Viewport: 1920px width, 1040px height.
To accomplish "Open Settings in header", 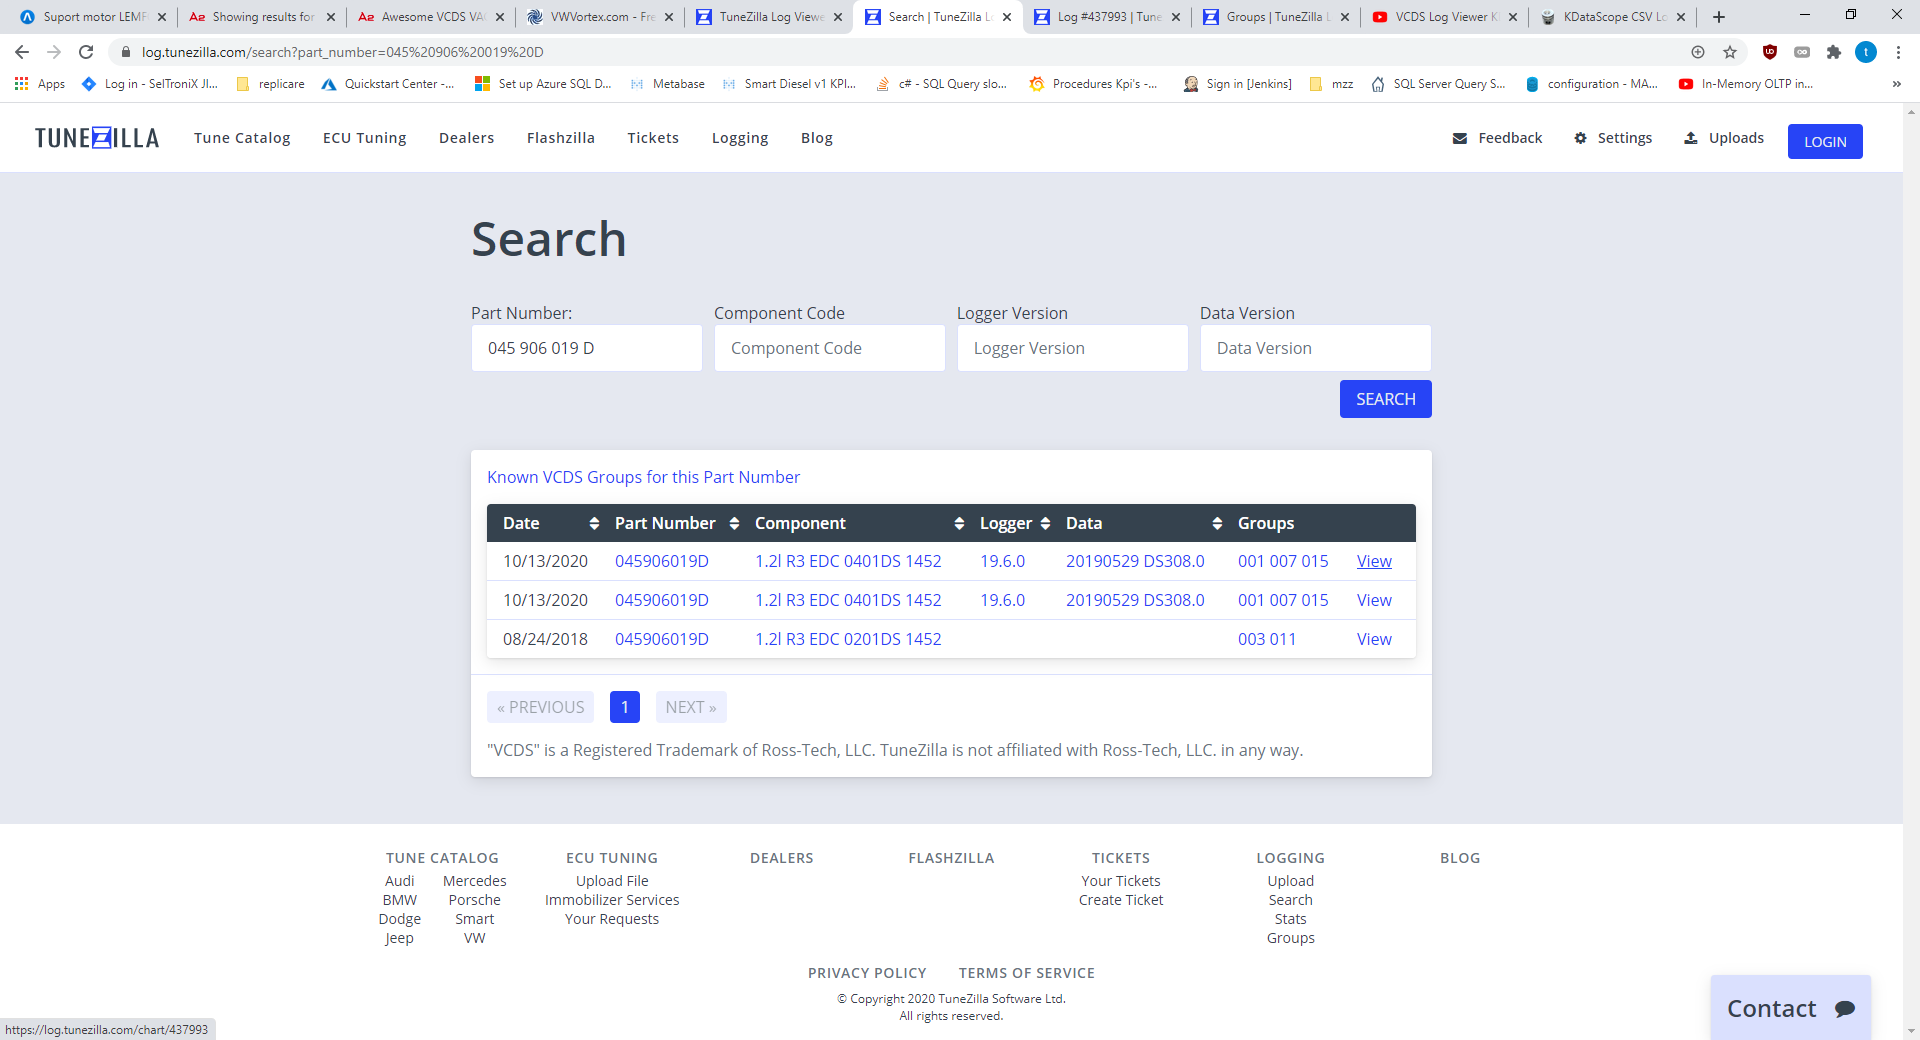I will pos(1613,138).
